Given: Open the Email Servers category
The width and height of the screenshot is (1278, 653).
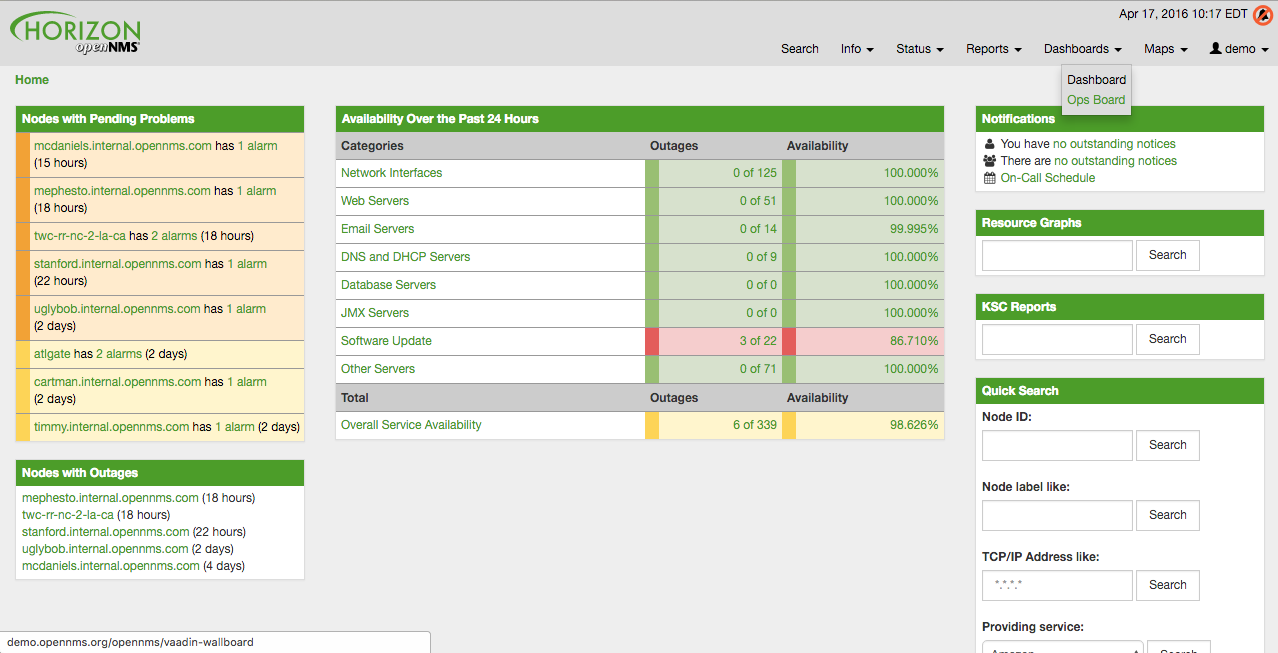Looking at the screenshot, I should (x=377, y=229).
